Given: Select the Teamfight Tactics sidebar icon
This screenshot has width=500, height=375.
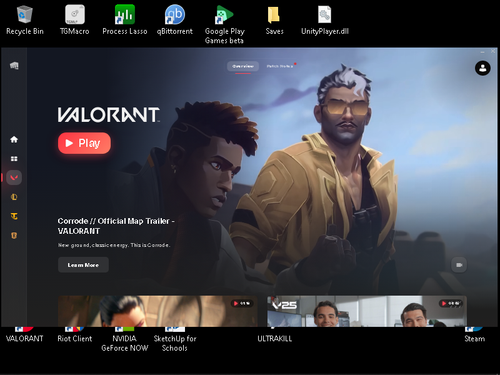Looking at the screenshot, I should [14, 216].
